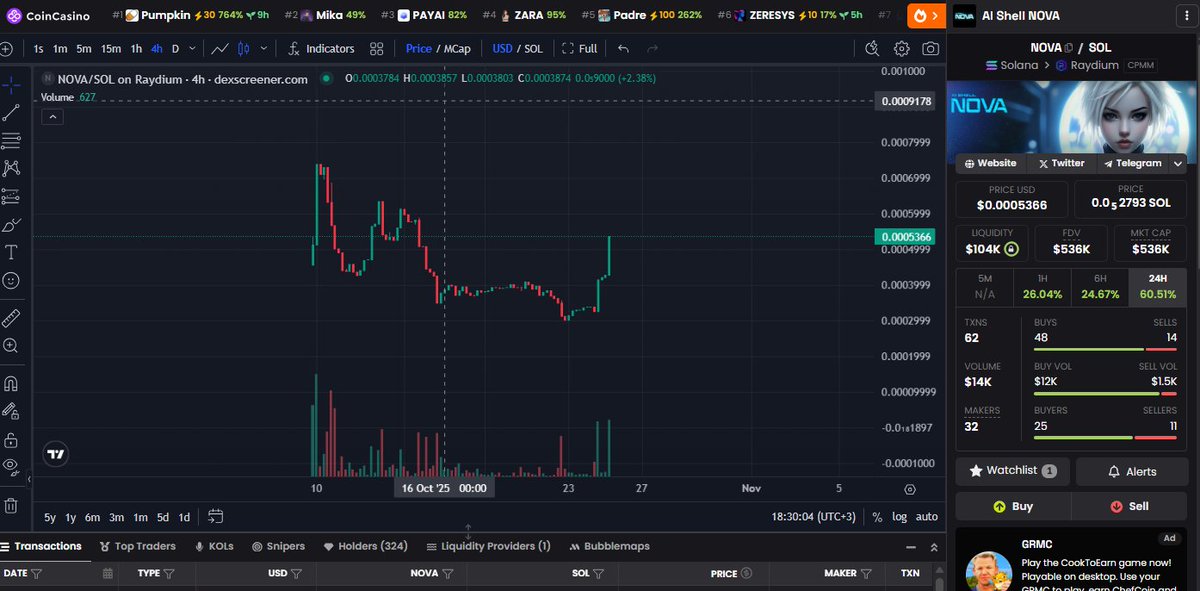
Task: Switch to Snipers tab
Action: click(278, 546)
